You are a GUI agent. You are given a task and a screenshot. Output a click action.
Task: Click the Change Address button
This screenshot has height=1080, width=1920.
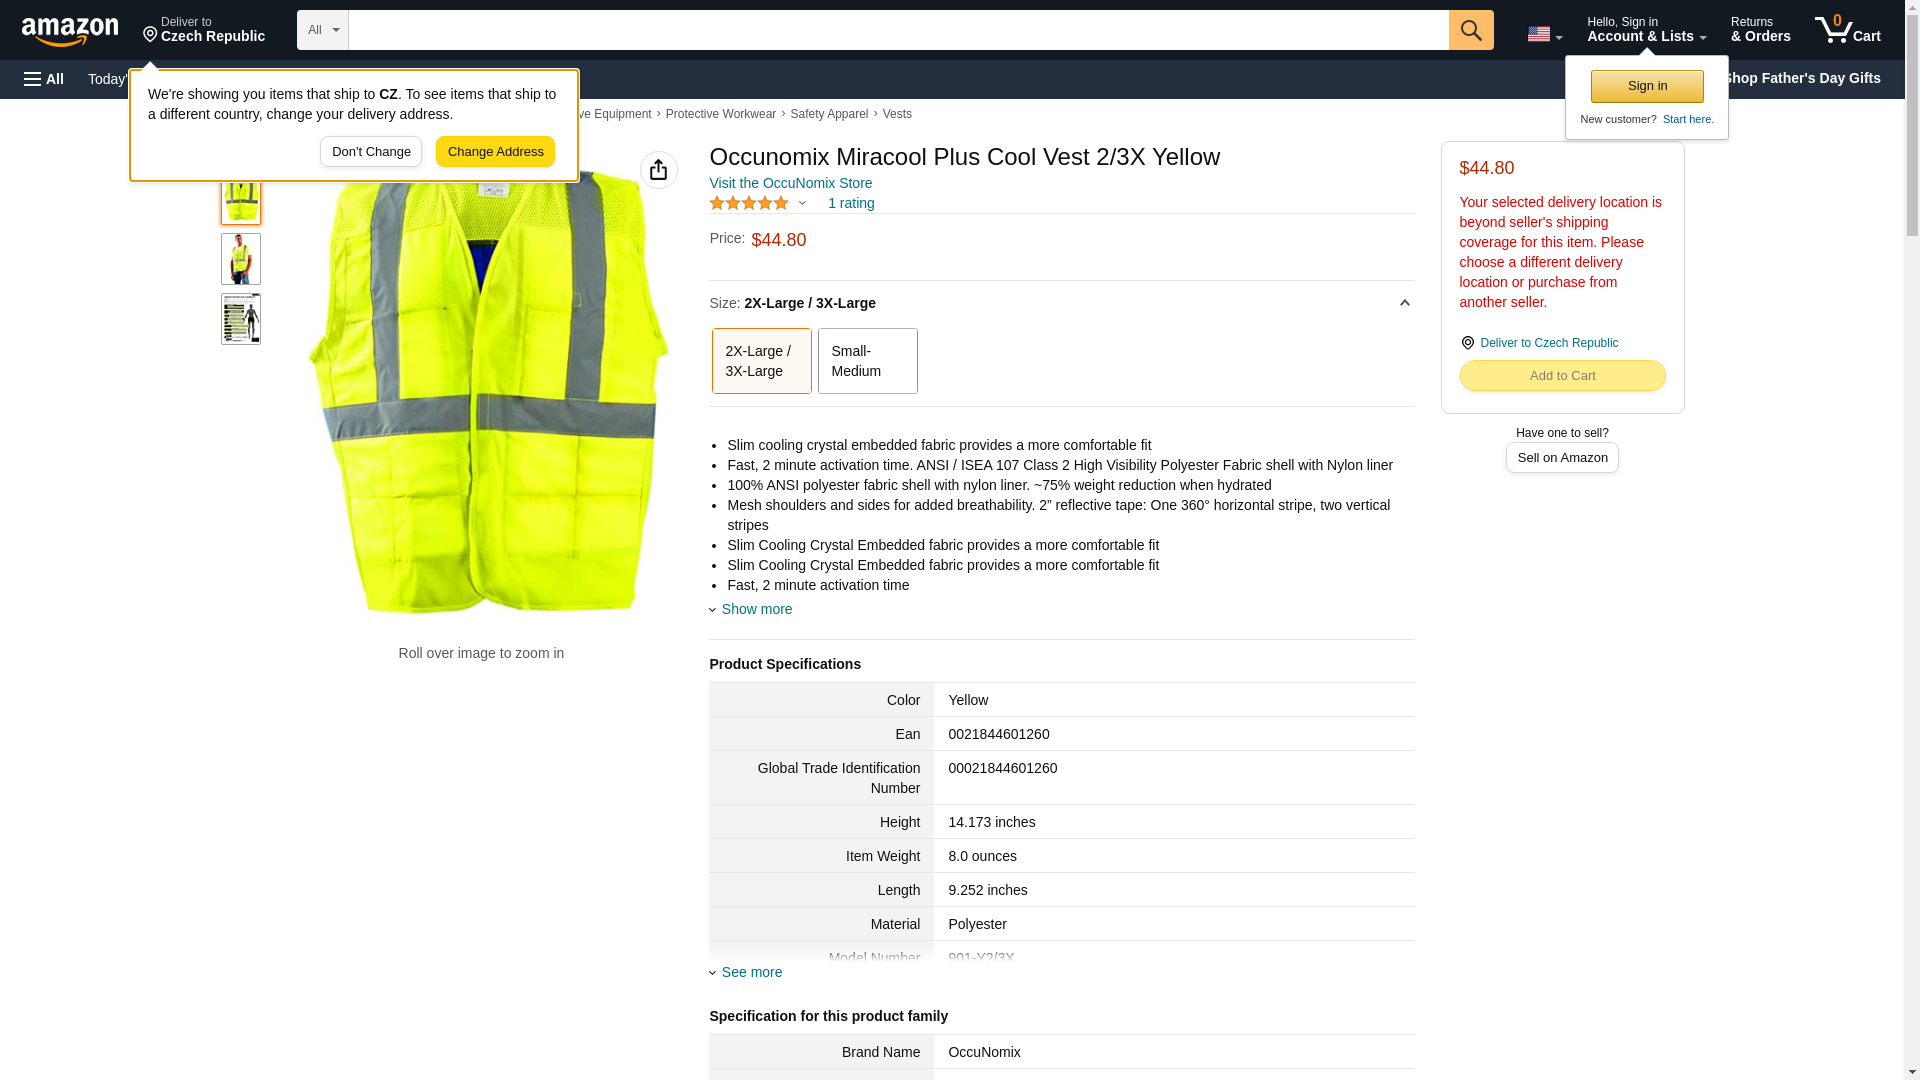point(495,152)
